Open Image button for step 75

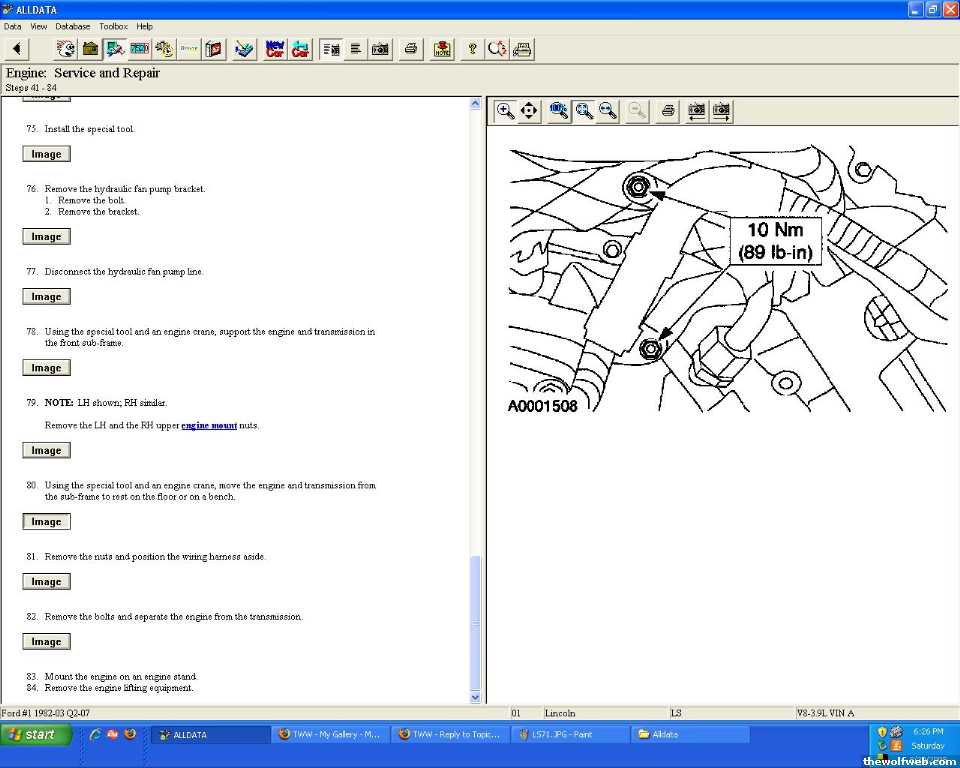[46, 154]
